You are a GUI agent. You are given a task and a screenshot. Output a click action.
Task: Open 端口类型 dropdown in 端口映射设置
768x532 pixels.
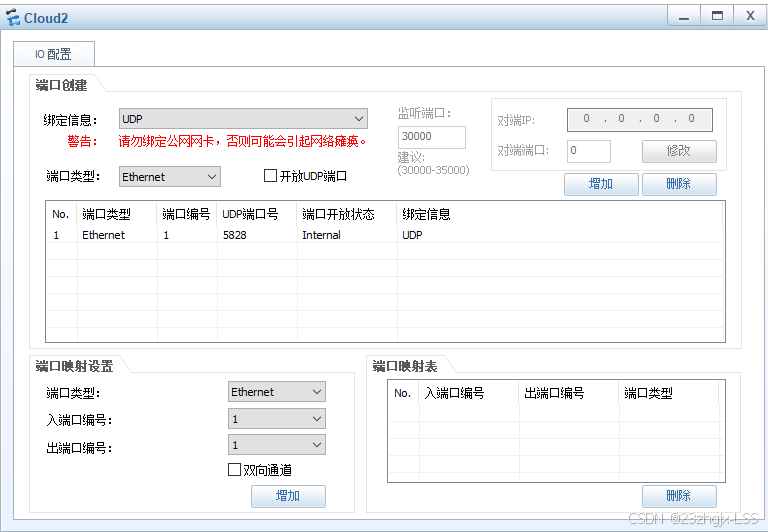coord(277,392)
